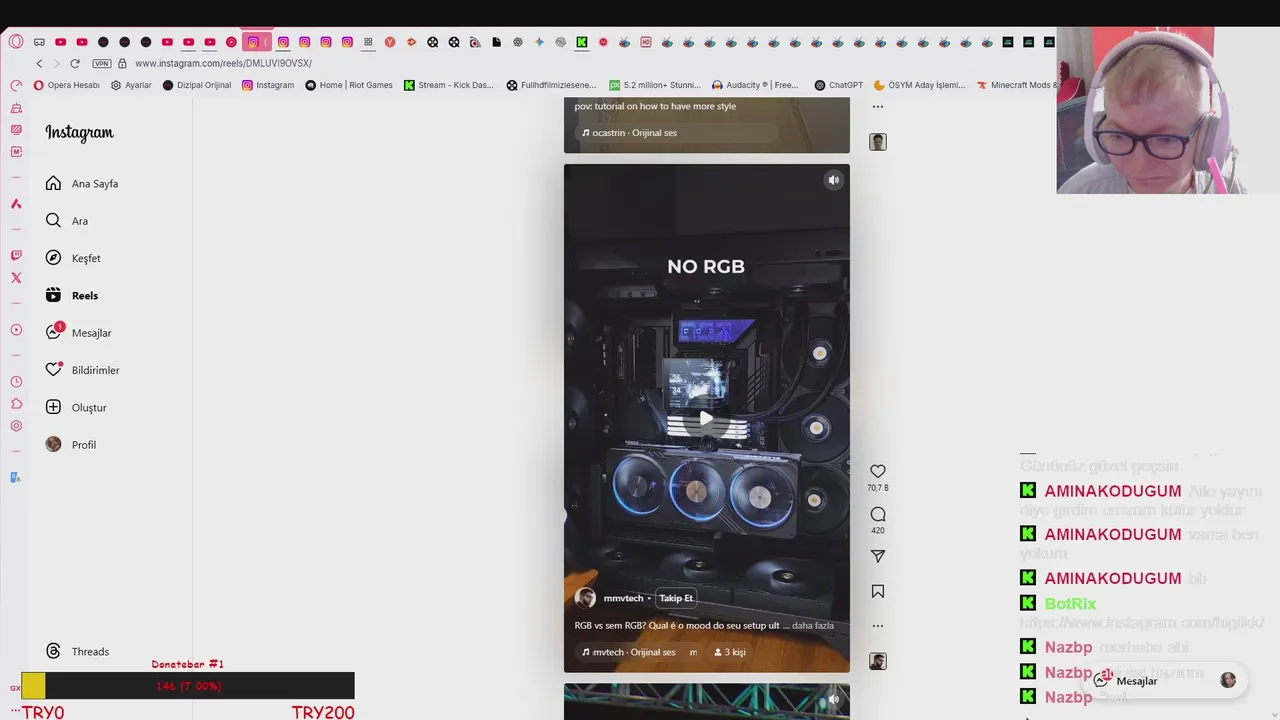Toggle sound on the NO RGB reel
This screenshot has width=1280, height=720.
834,180
